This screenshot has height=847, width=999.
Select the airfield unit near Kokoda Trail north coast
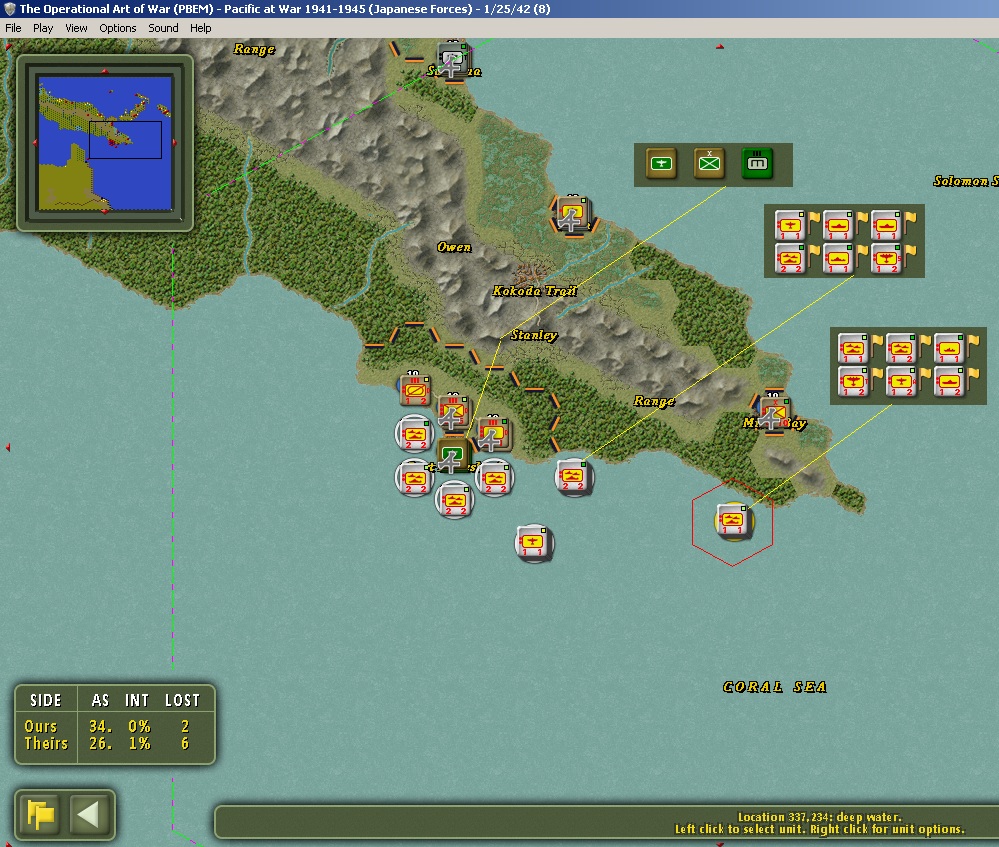pos(572,214)
